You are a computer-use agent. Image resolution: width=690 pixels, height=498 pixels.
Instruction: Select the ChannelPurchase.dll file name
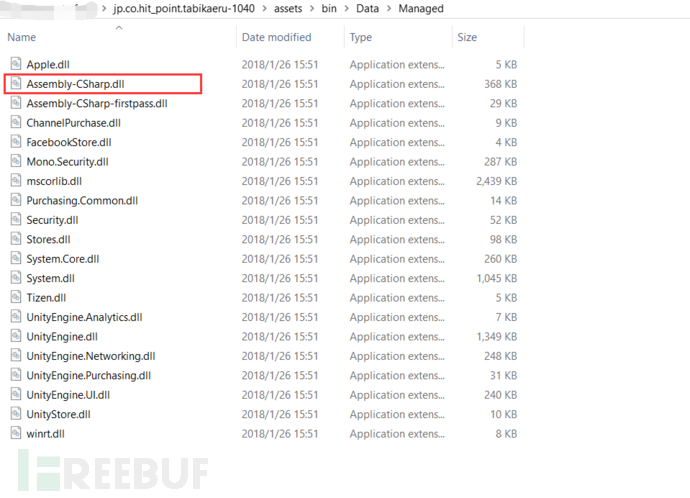73,123
